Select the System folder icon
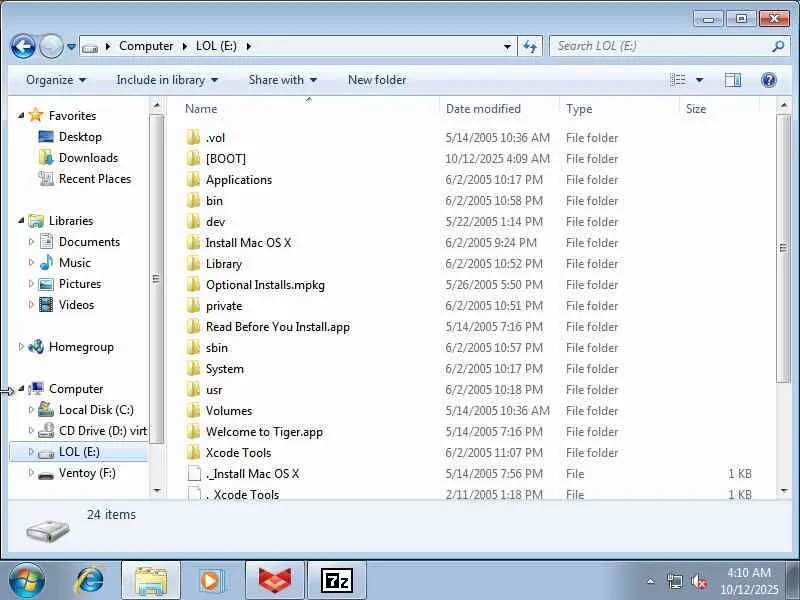The image size is (800, 600). point(193,368)
